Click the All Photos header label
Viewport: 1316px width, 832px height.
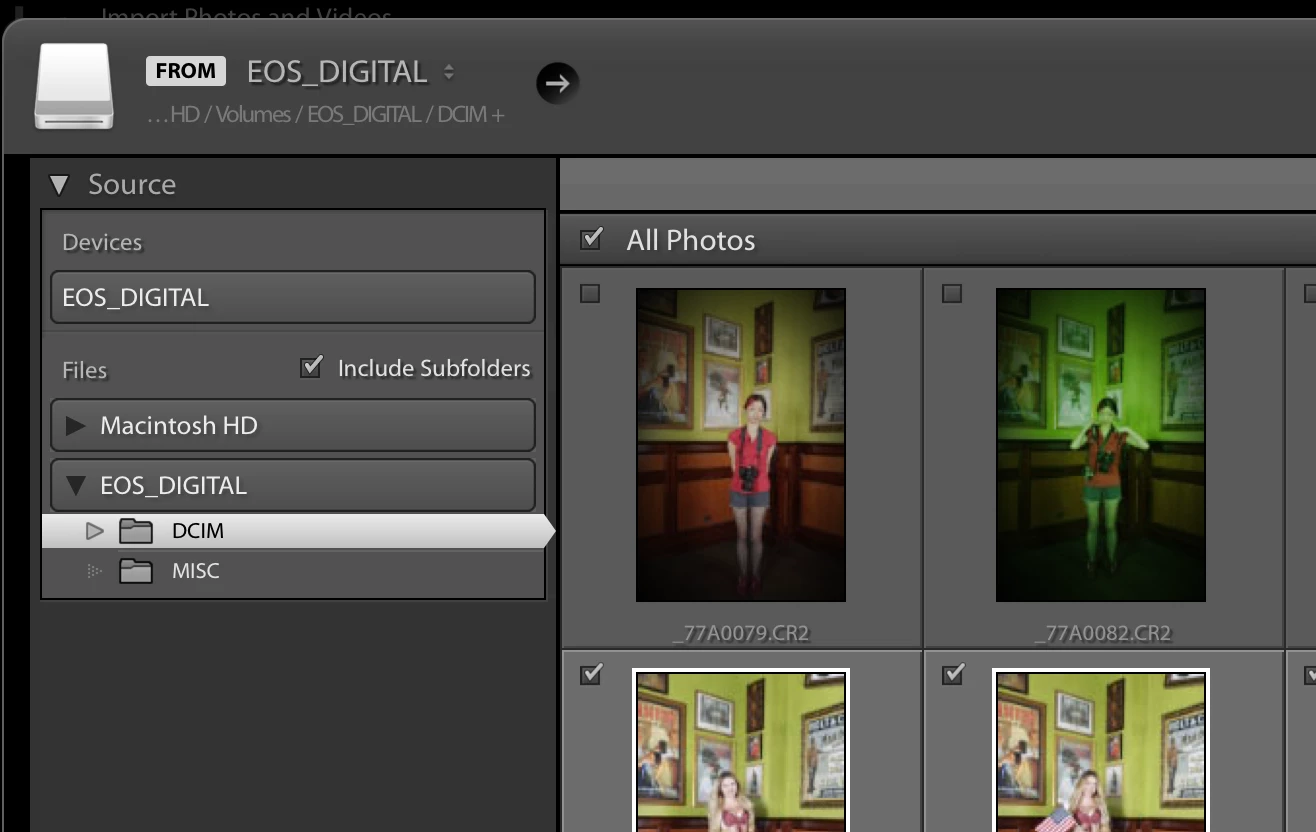[691, 240]
